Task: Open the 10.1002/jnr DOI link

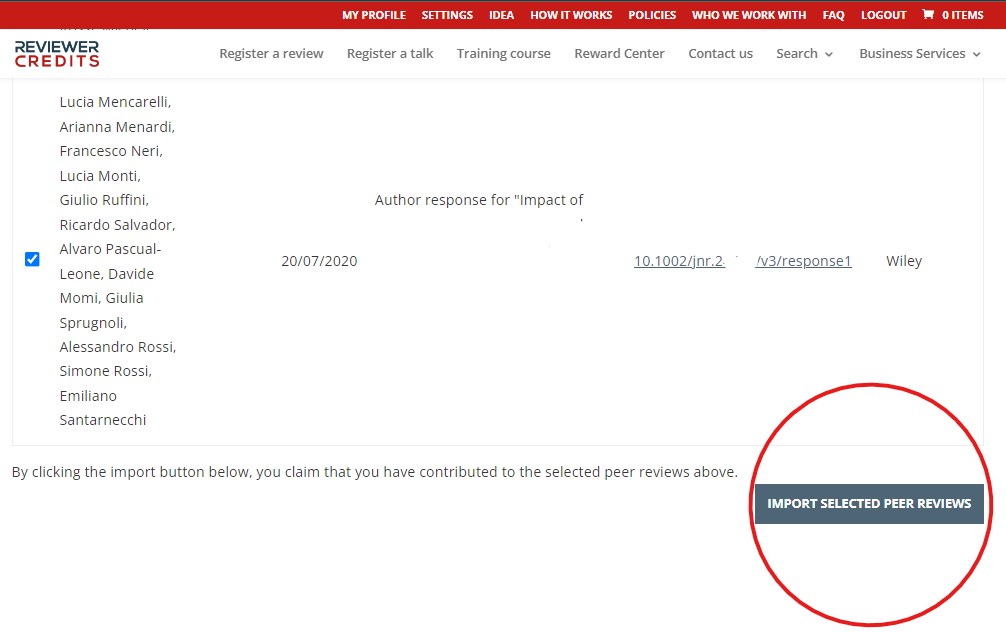Action: tap(679, 262)
